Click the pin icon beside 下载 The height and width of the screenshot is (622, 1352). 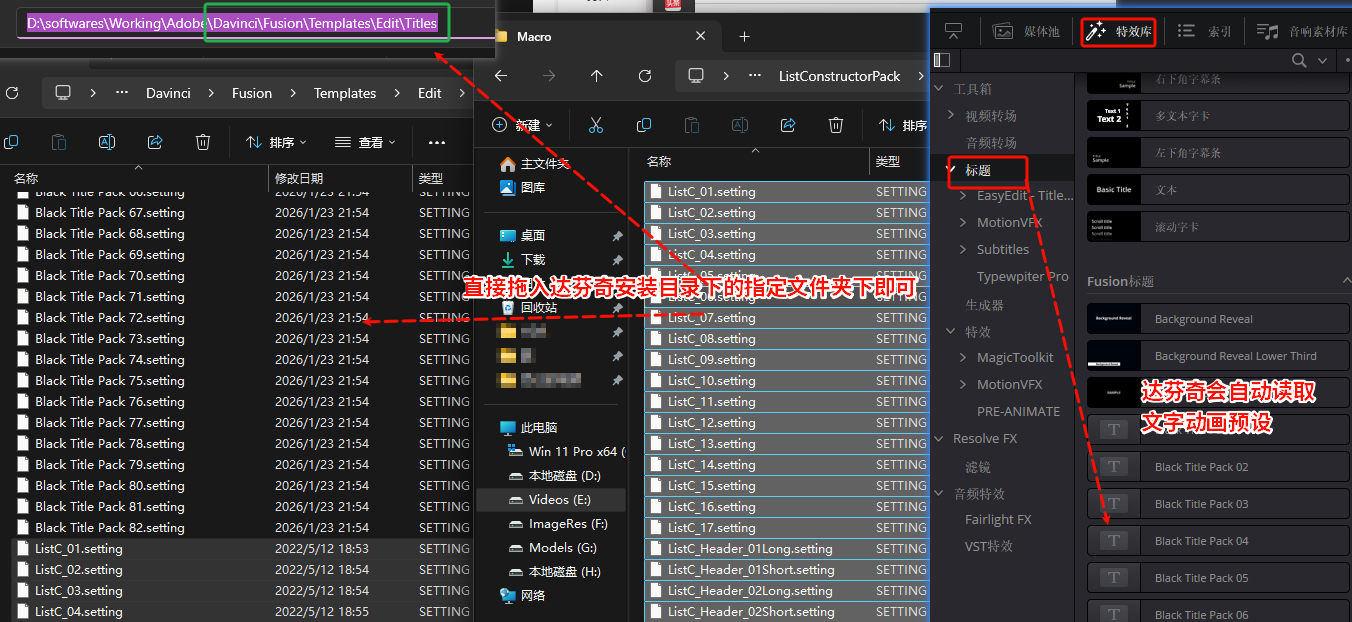(x=617, y=260)
